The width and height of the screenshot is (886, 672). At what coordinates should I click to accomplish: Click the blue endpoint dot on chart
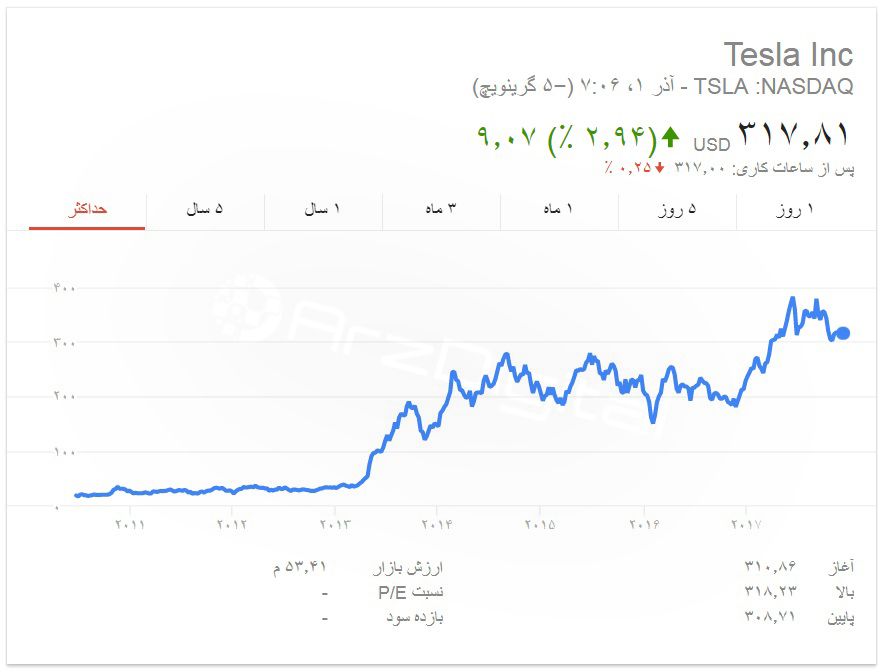pos(842,334)
